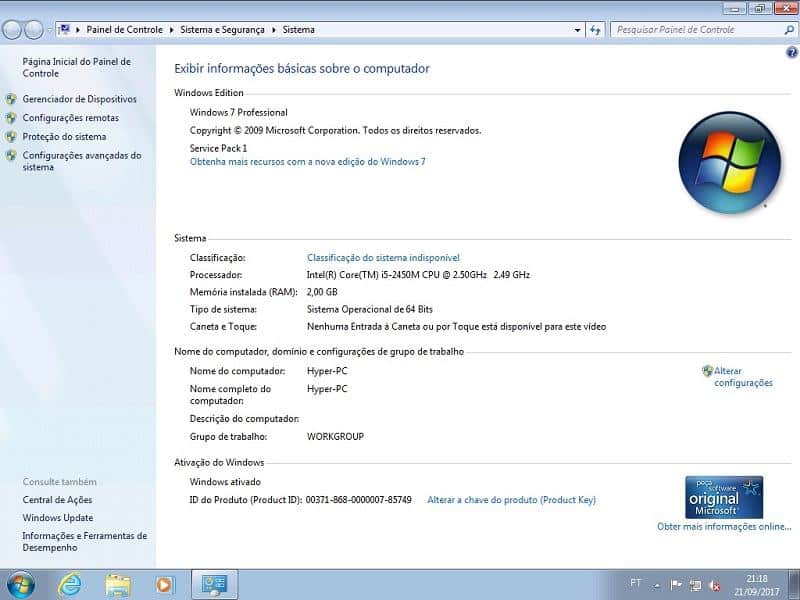
Task: Open the address bar history dropdown arrow
Action: tap(578, 30)
